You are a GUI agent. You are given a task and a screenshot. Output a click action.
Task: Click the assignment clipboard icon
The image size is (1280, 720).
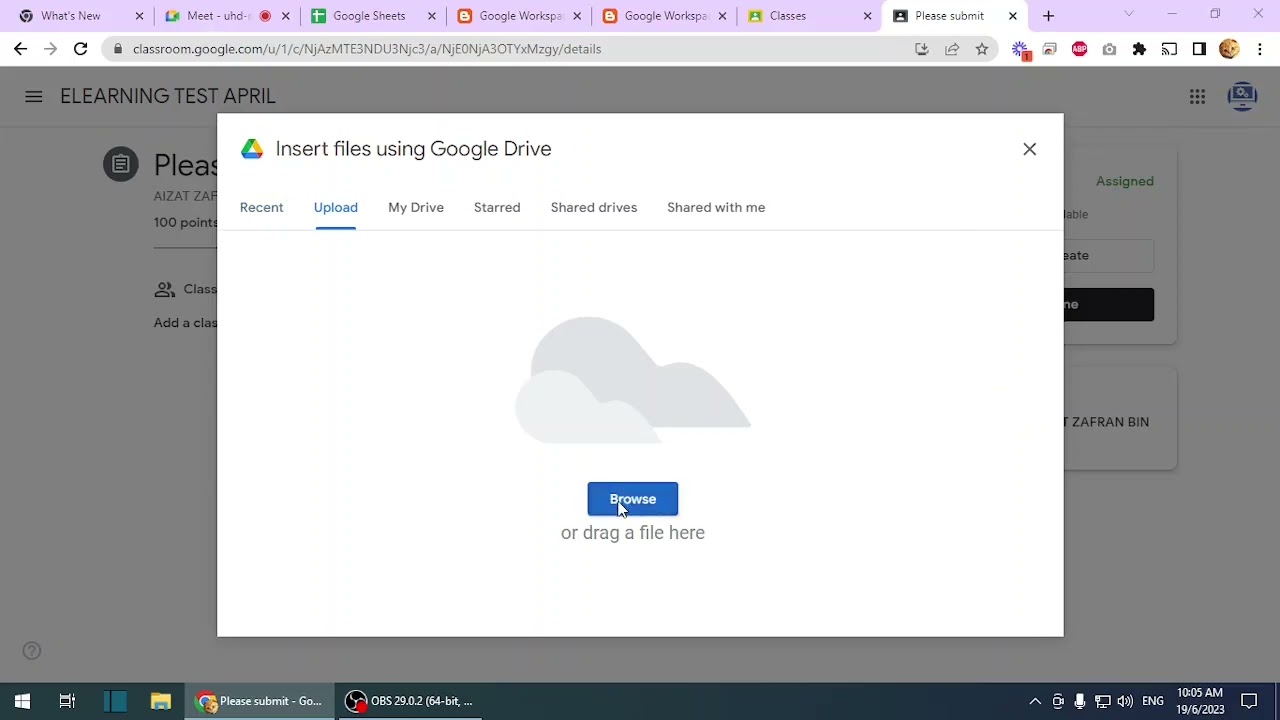tap(120, 164)
